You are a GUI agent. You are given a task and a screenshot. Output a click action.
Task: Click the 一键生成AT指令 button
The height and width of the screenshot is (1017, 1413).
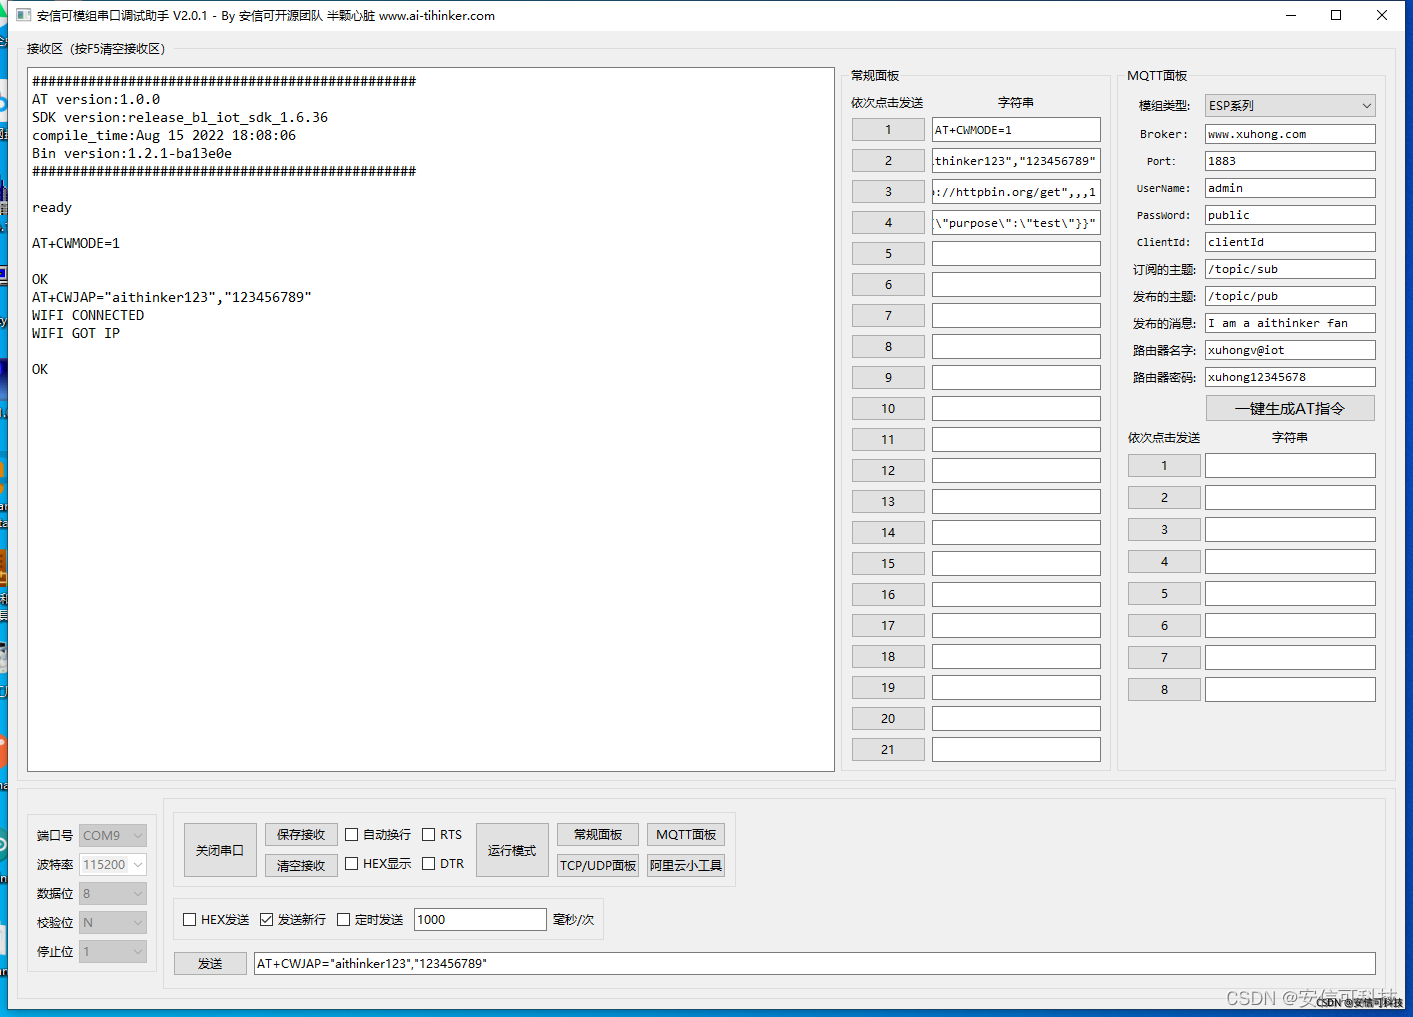click(1290, 408)
